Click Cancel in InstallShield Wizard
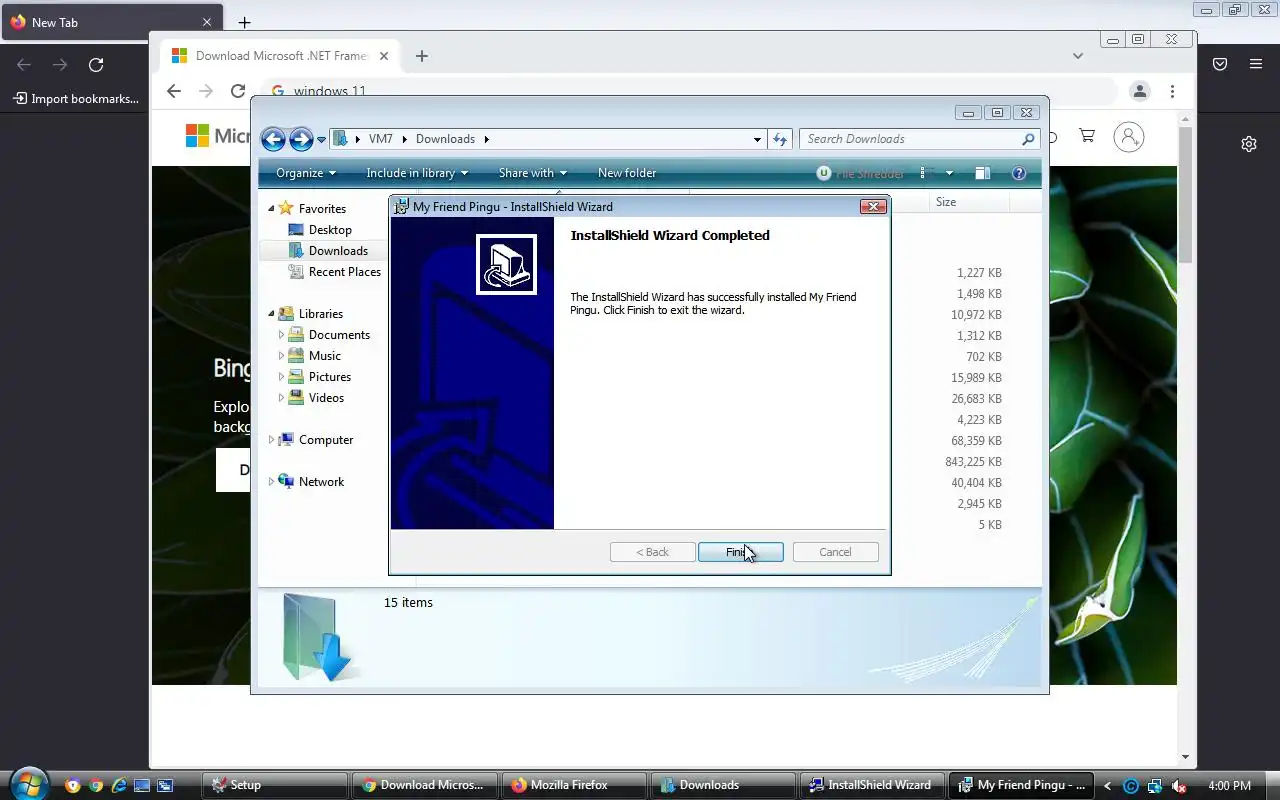Viewport: 1280px width, 800px height. [835, 552]
